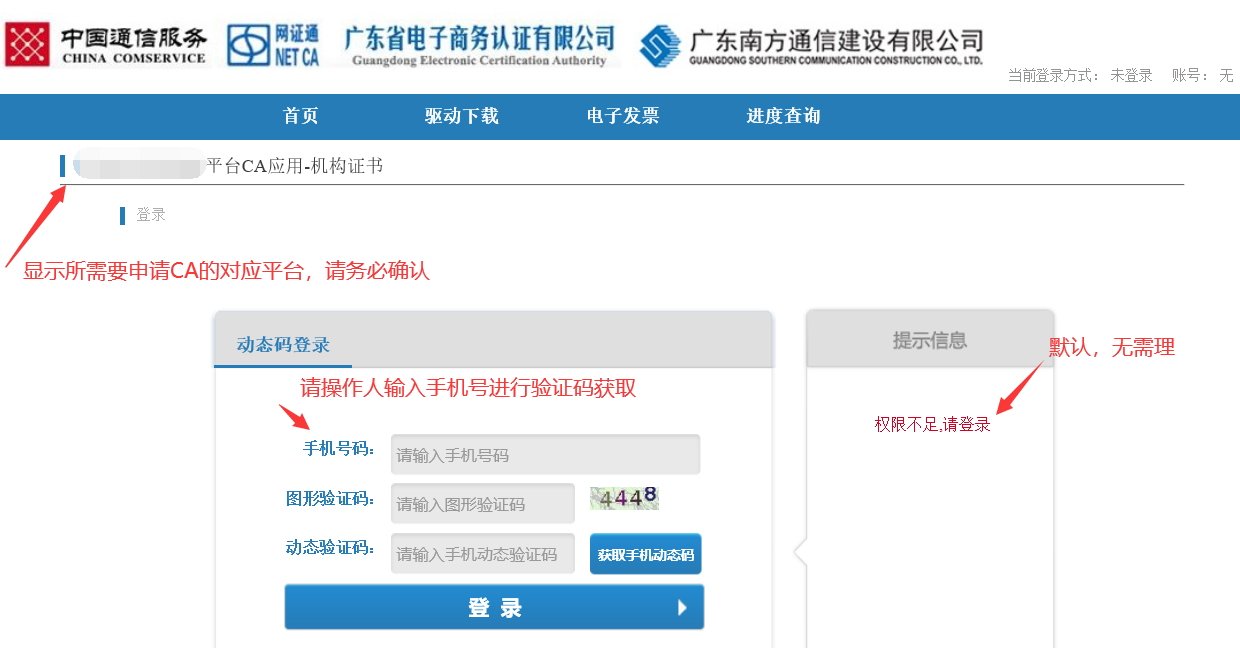
Task: Click the 动态验证码 SMS code field
Action: (x=482, y=554)
